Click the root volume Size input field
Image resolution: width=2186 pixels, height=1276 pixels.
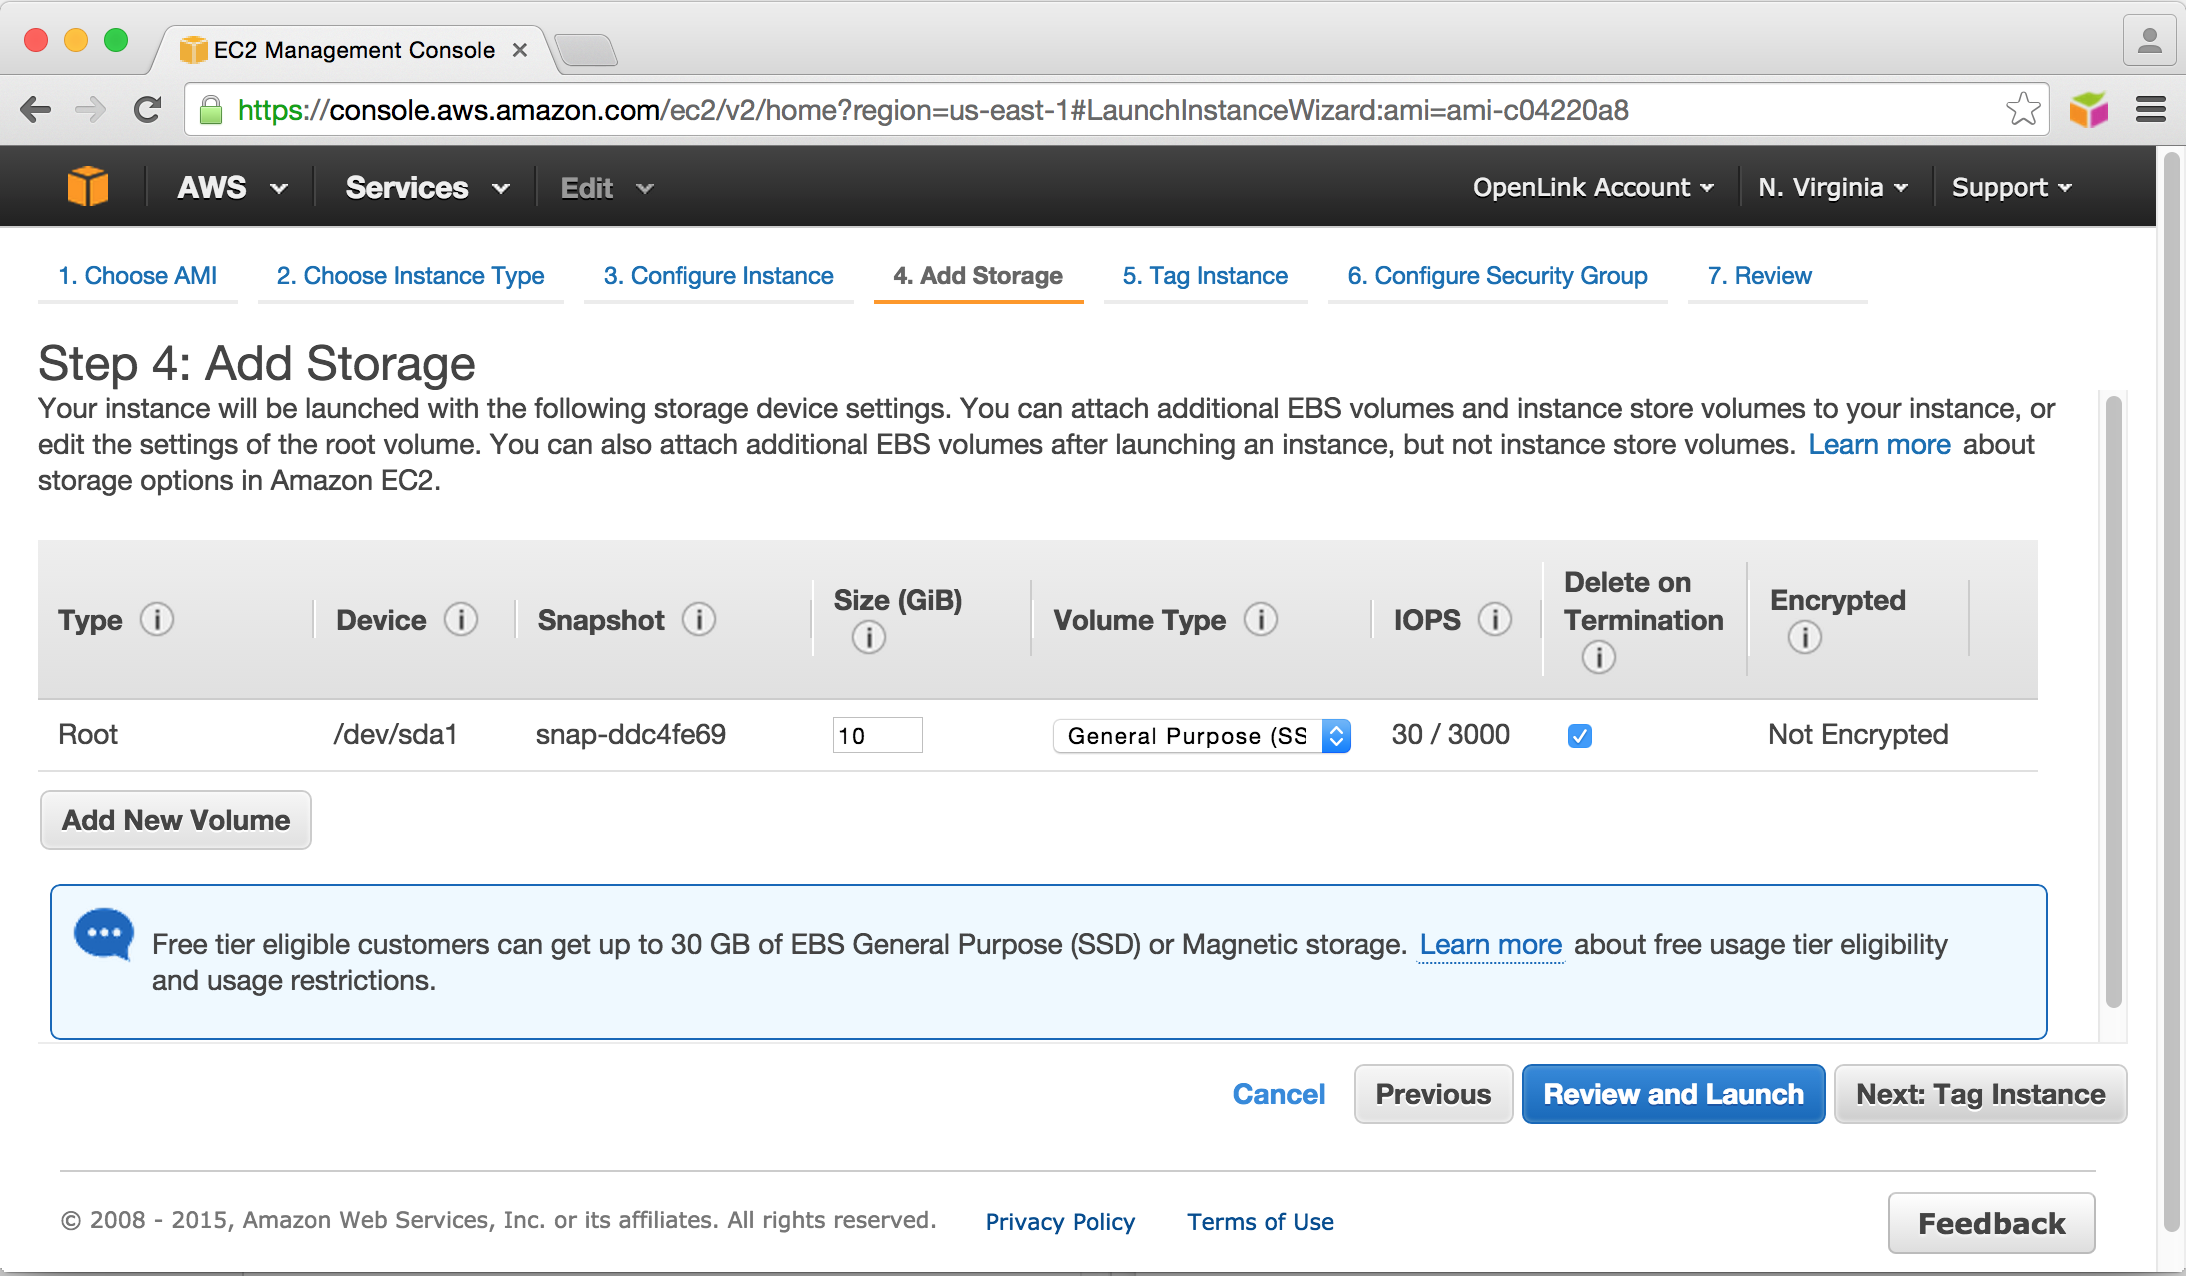point(876,736)
